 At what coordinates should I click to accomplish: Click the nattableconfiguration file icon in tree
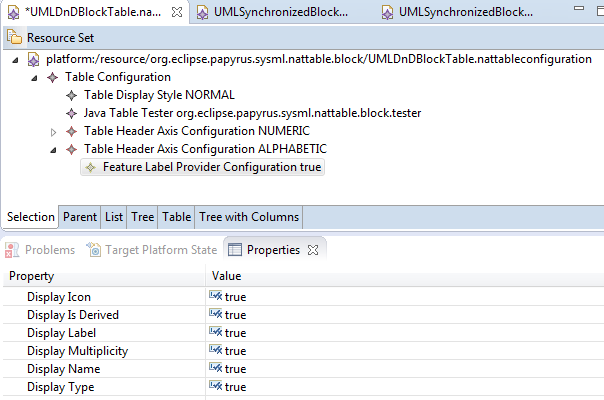(34, 59)
